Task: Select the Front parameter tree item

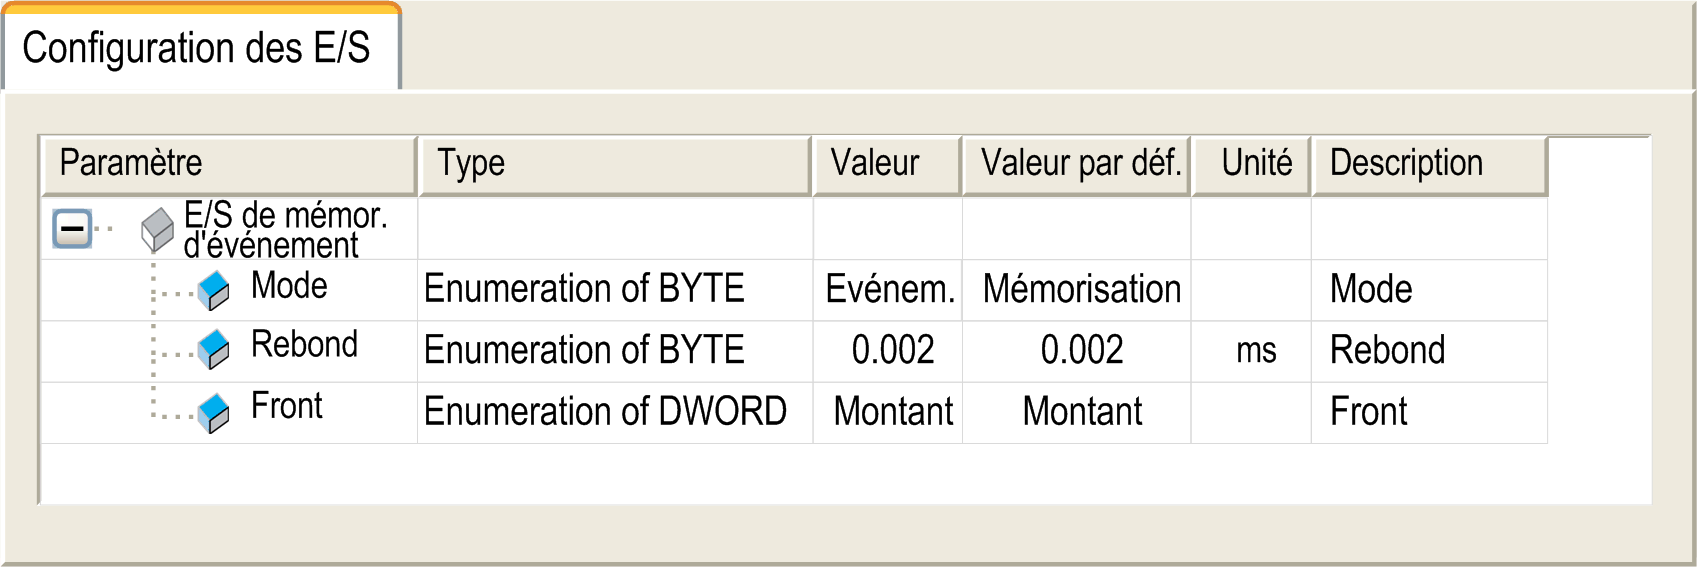Action: pyautogui.click(x=287, y=407)
